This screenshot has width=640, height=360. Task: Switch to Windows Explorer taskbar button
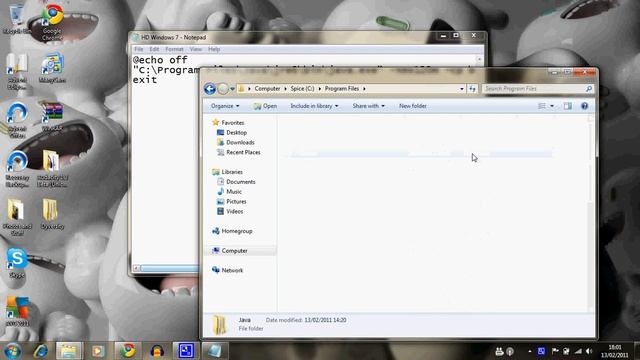pyautogui.click(x=69, y=351)
